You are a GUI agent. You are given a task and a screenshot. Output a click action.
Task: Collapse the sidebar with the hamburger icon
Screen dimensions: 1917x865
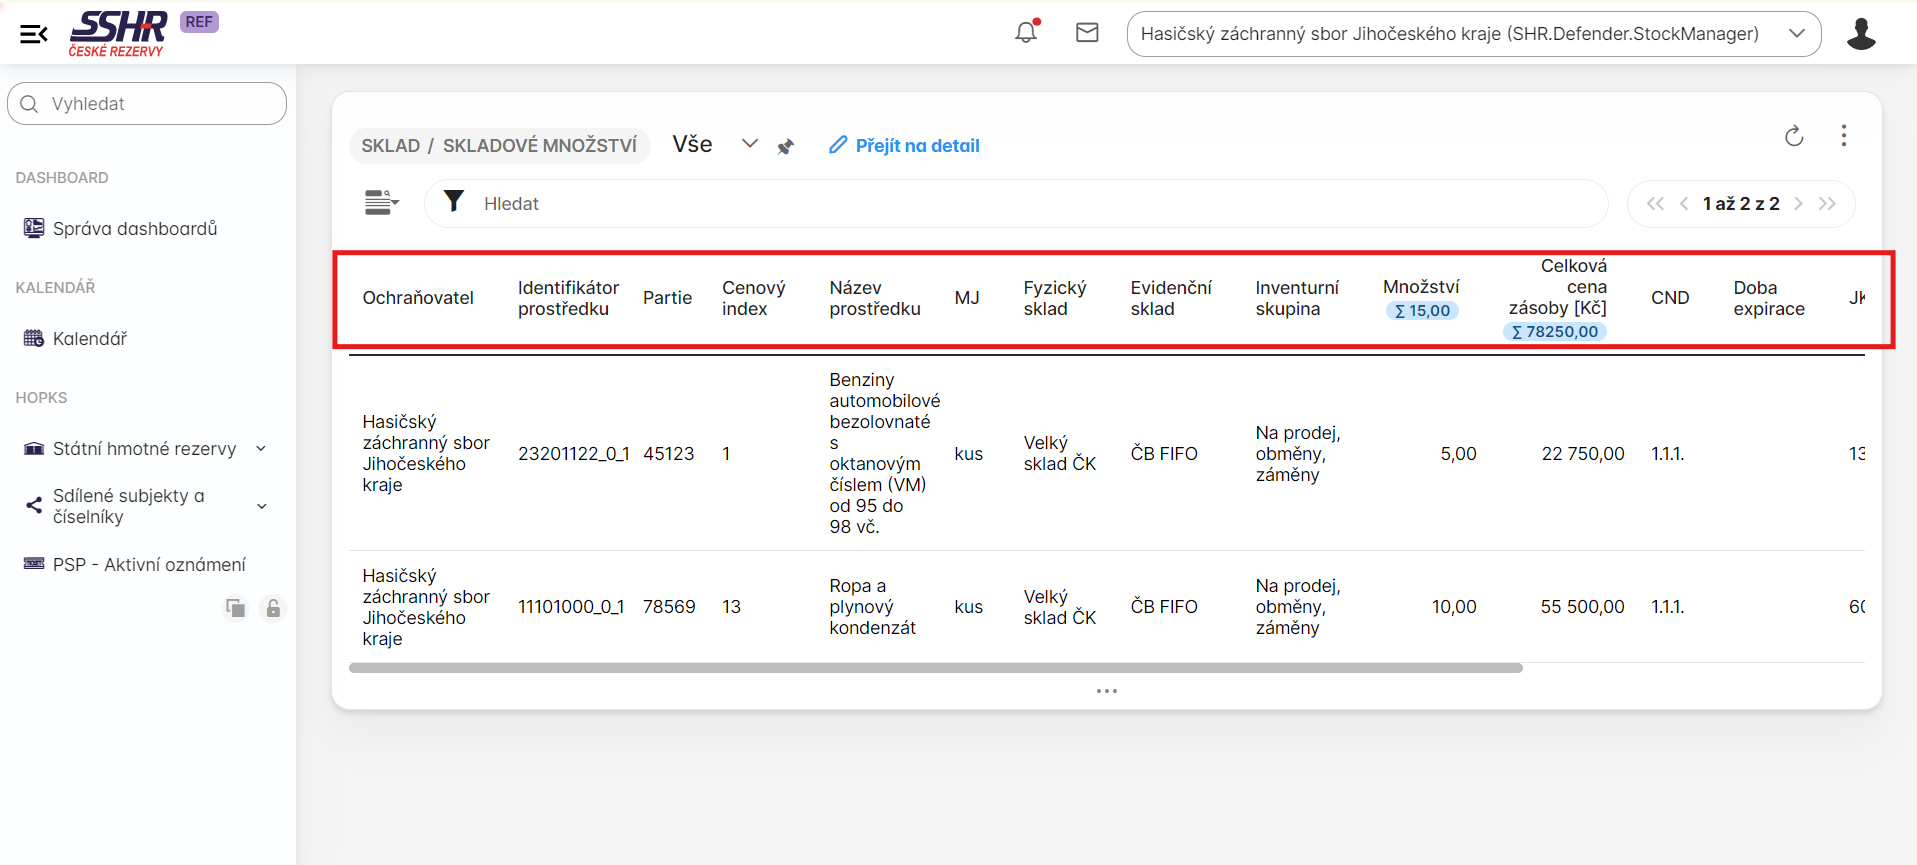click(x=33, y=34)
